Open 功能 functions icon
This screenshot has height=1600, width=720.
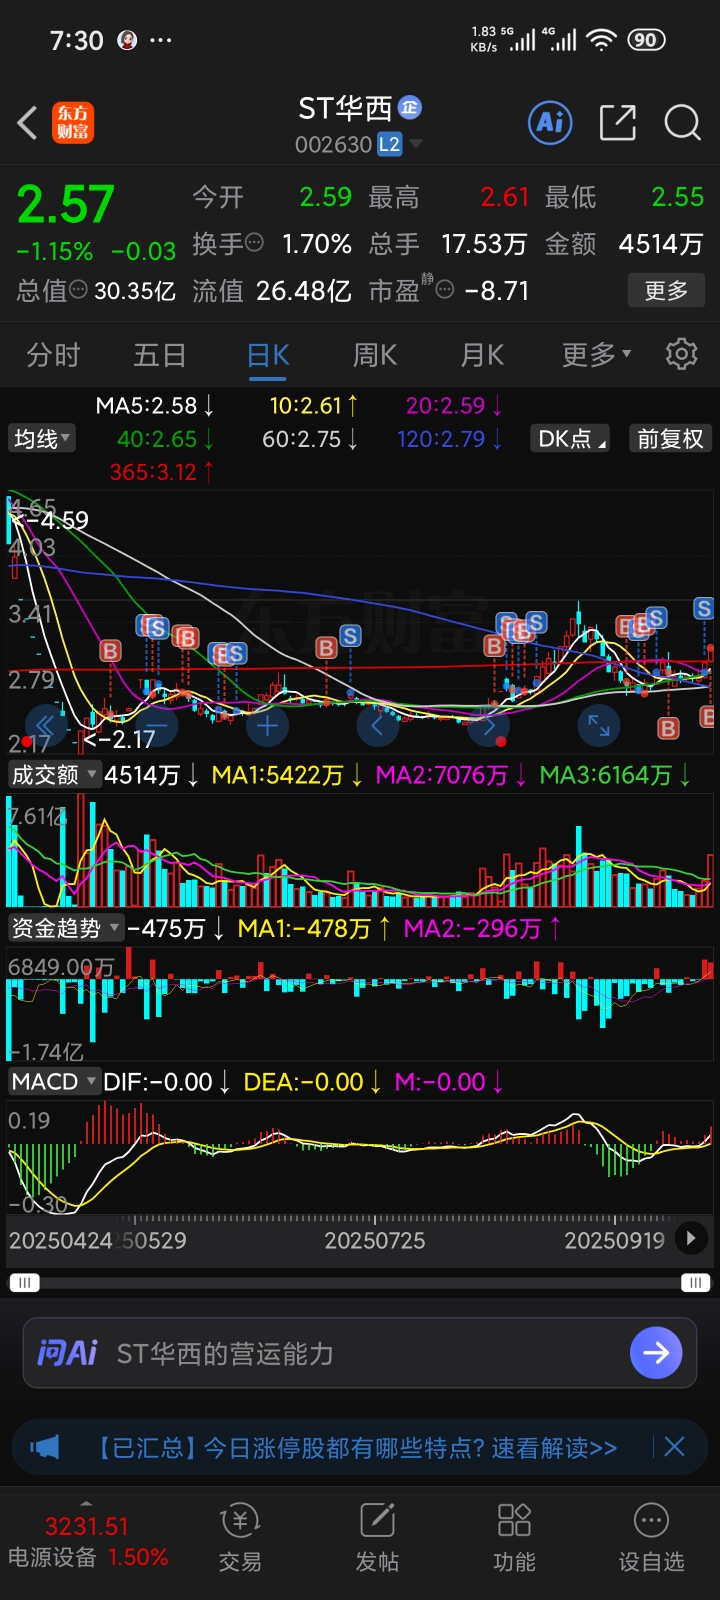[514, 1539]
